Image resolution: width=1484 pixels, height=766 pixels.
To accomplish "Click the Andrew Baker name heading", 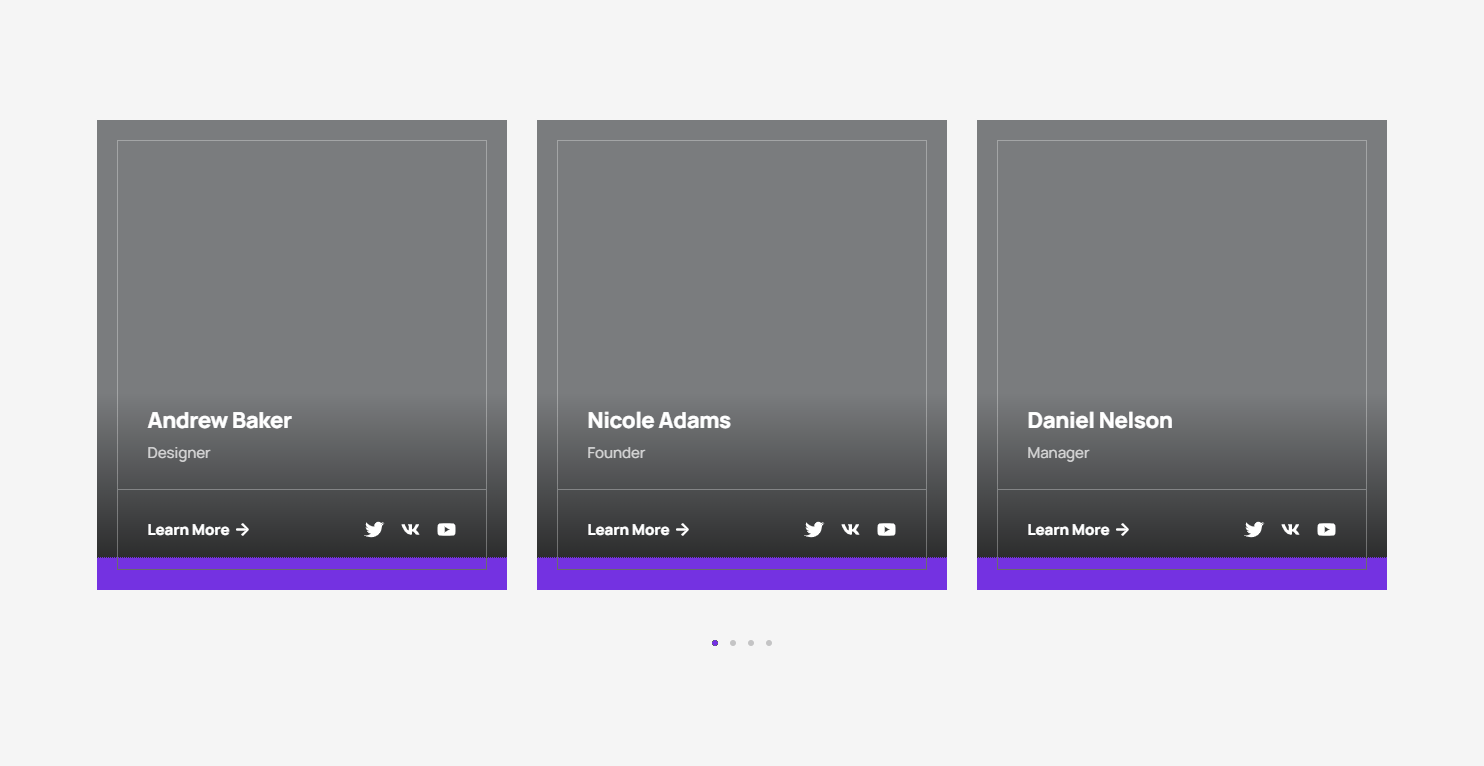I will [219, 421].
